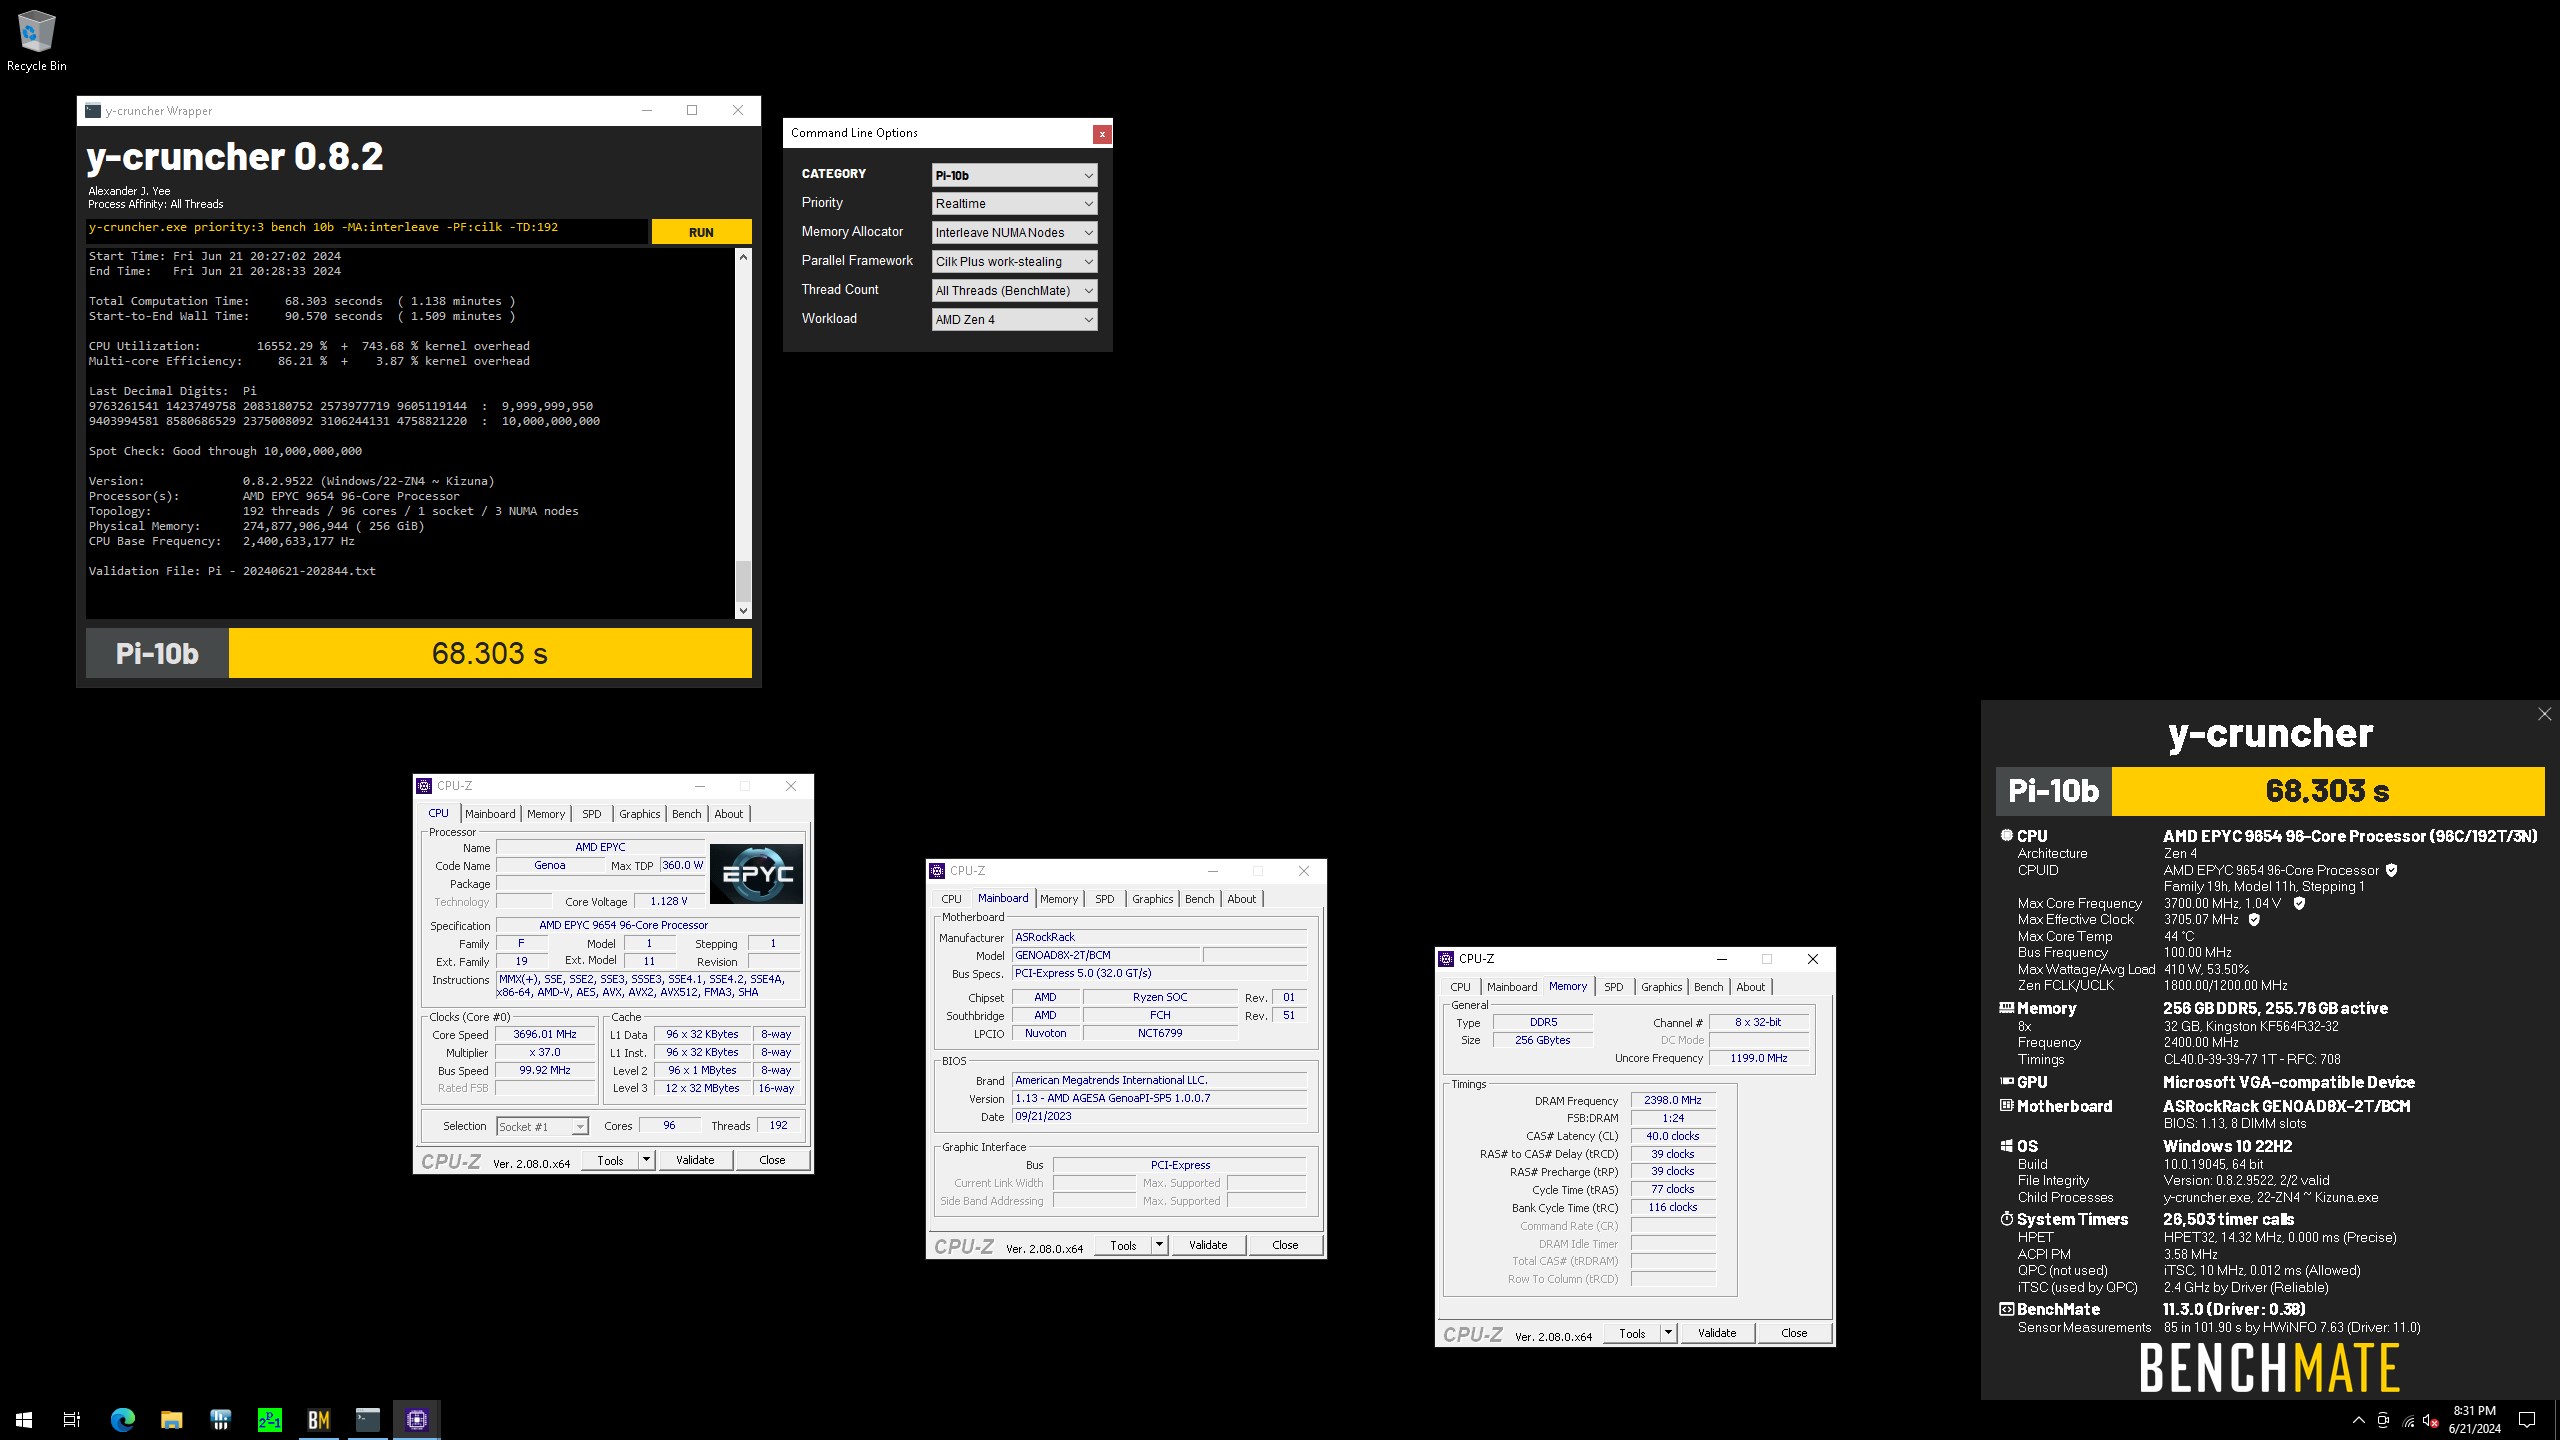
Task: Open network status tray icon
Action: click(x=2408, y=1420)
